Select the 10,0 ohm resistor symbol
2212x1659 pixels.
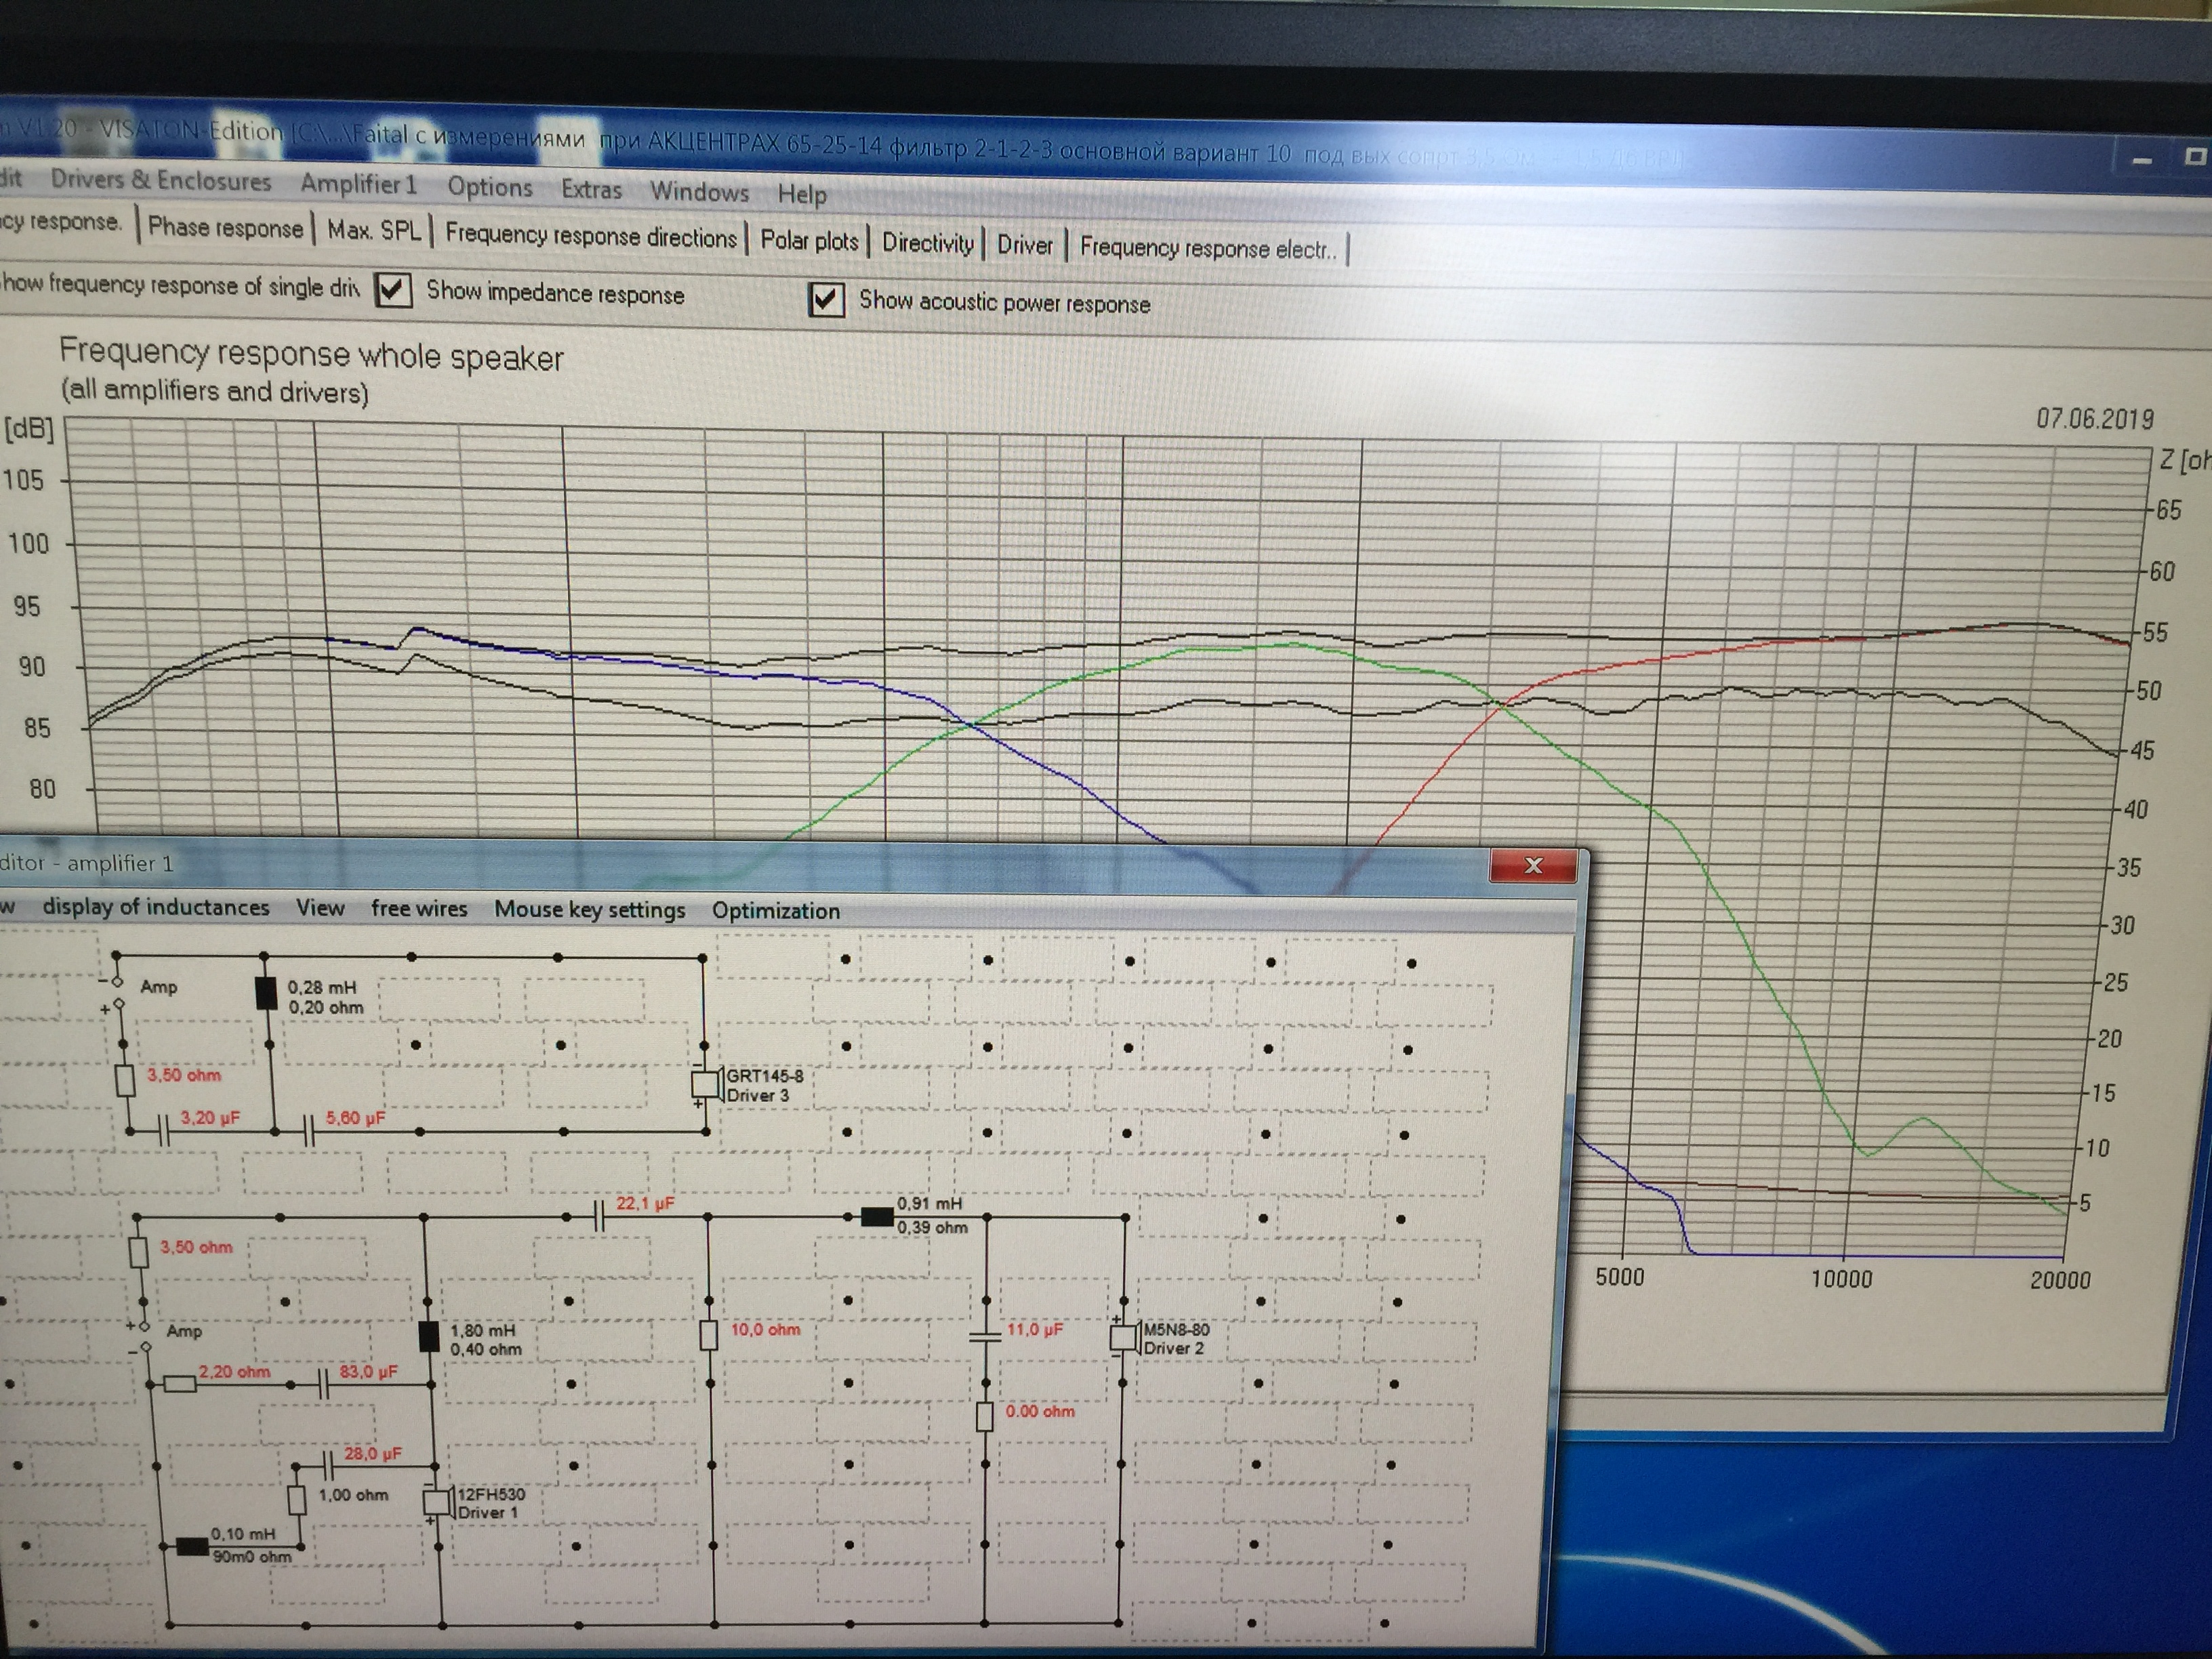tap(709, 1335)
